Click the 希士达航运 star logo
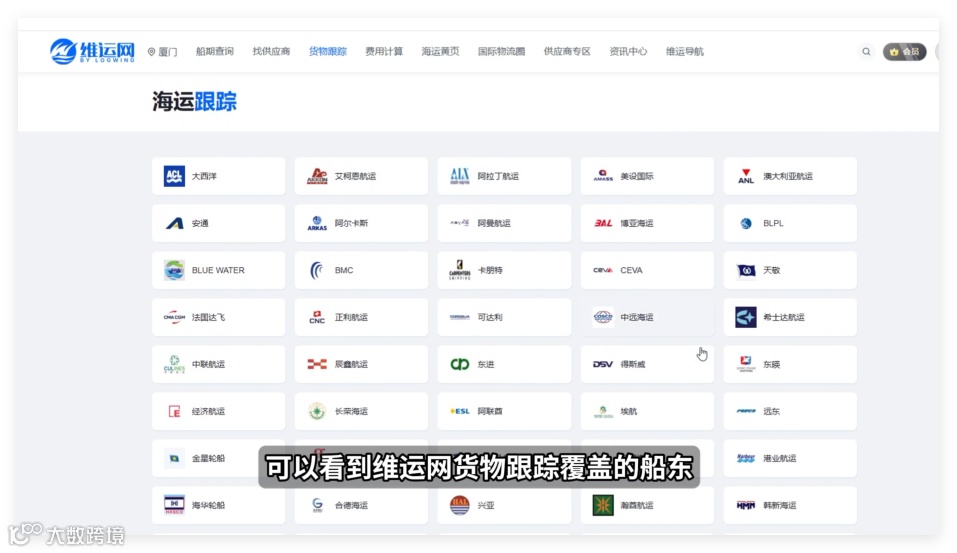This screenshot has height=553, width=957. tap(746, 317)
